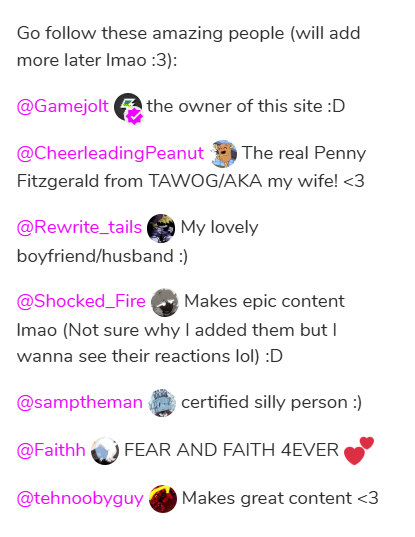Viewport: 415px width, 537px height.
Task: Click the Gamejolt avatar with verified badge
Action: tap(128, 107)
